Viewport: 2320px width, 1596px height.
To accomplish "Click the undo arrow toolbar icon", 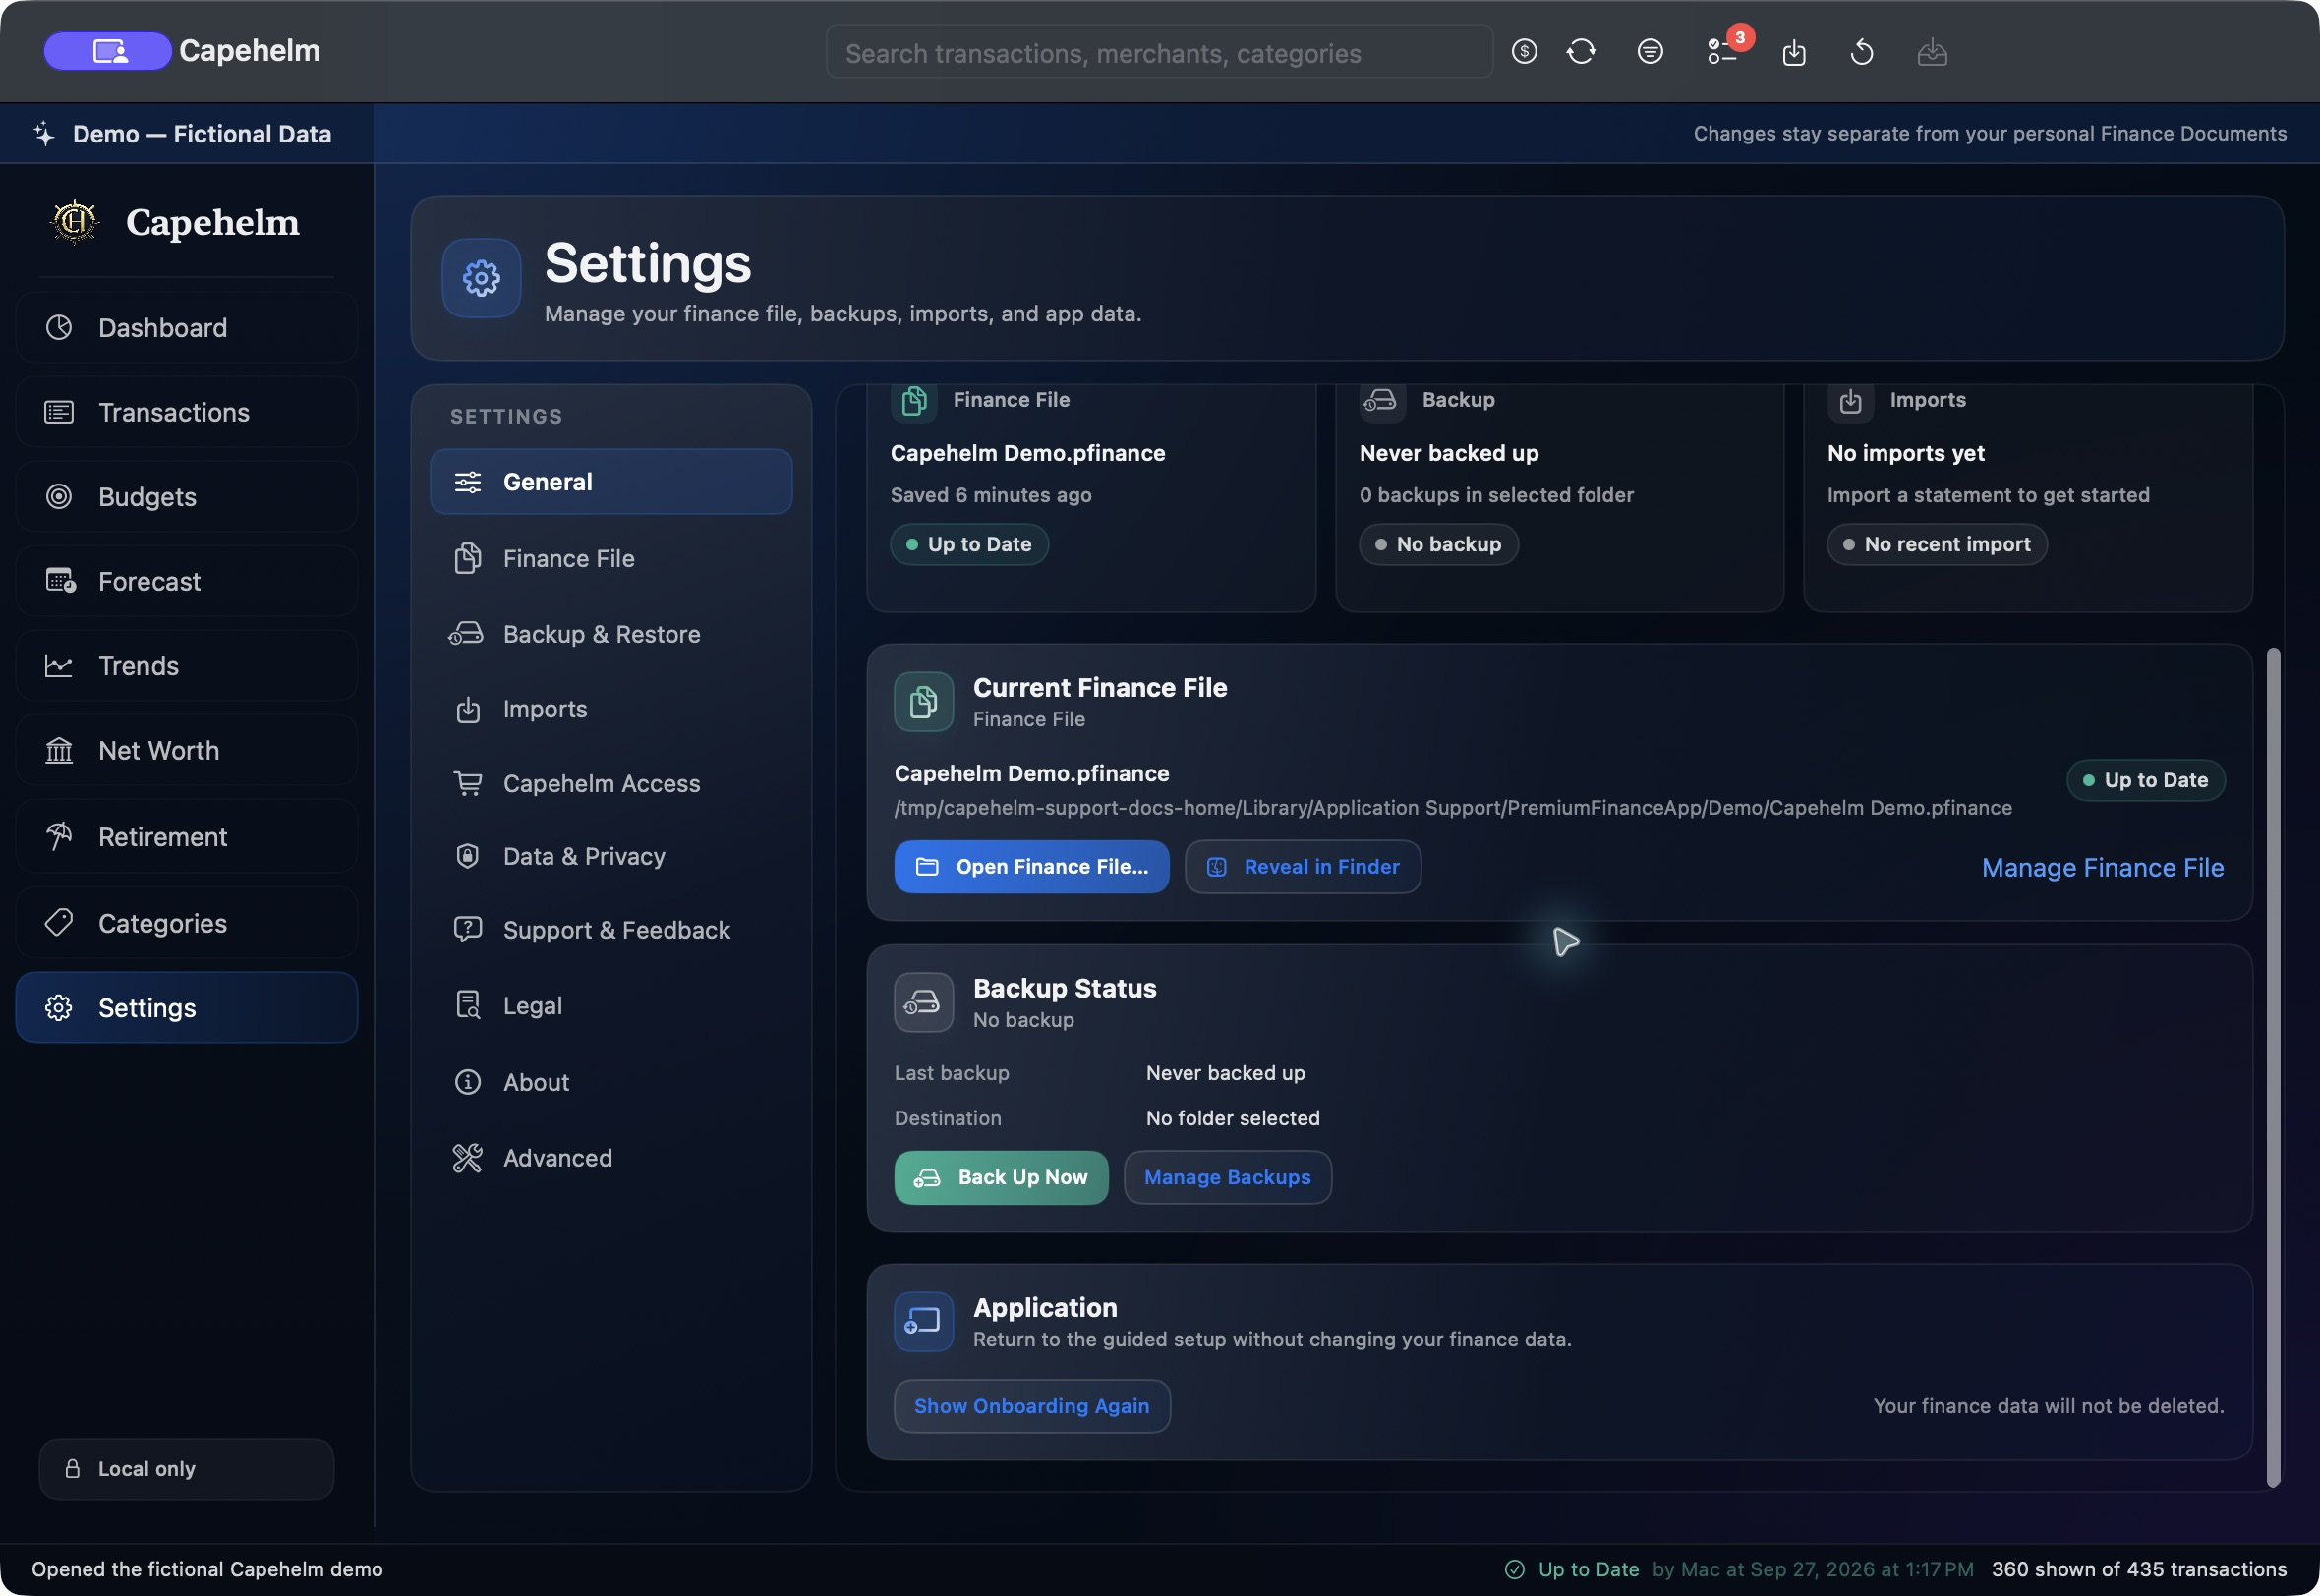I will 1861,51.
